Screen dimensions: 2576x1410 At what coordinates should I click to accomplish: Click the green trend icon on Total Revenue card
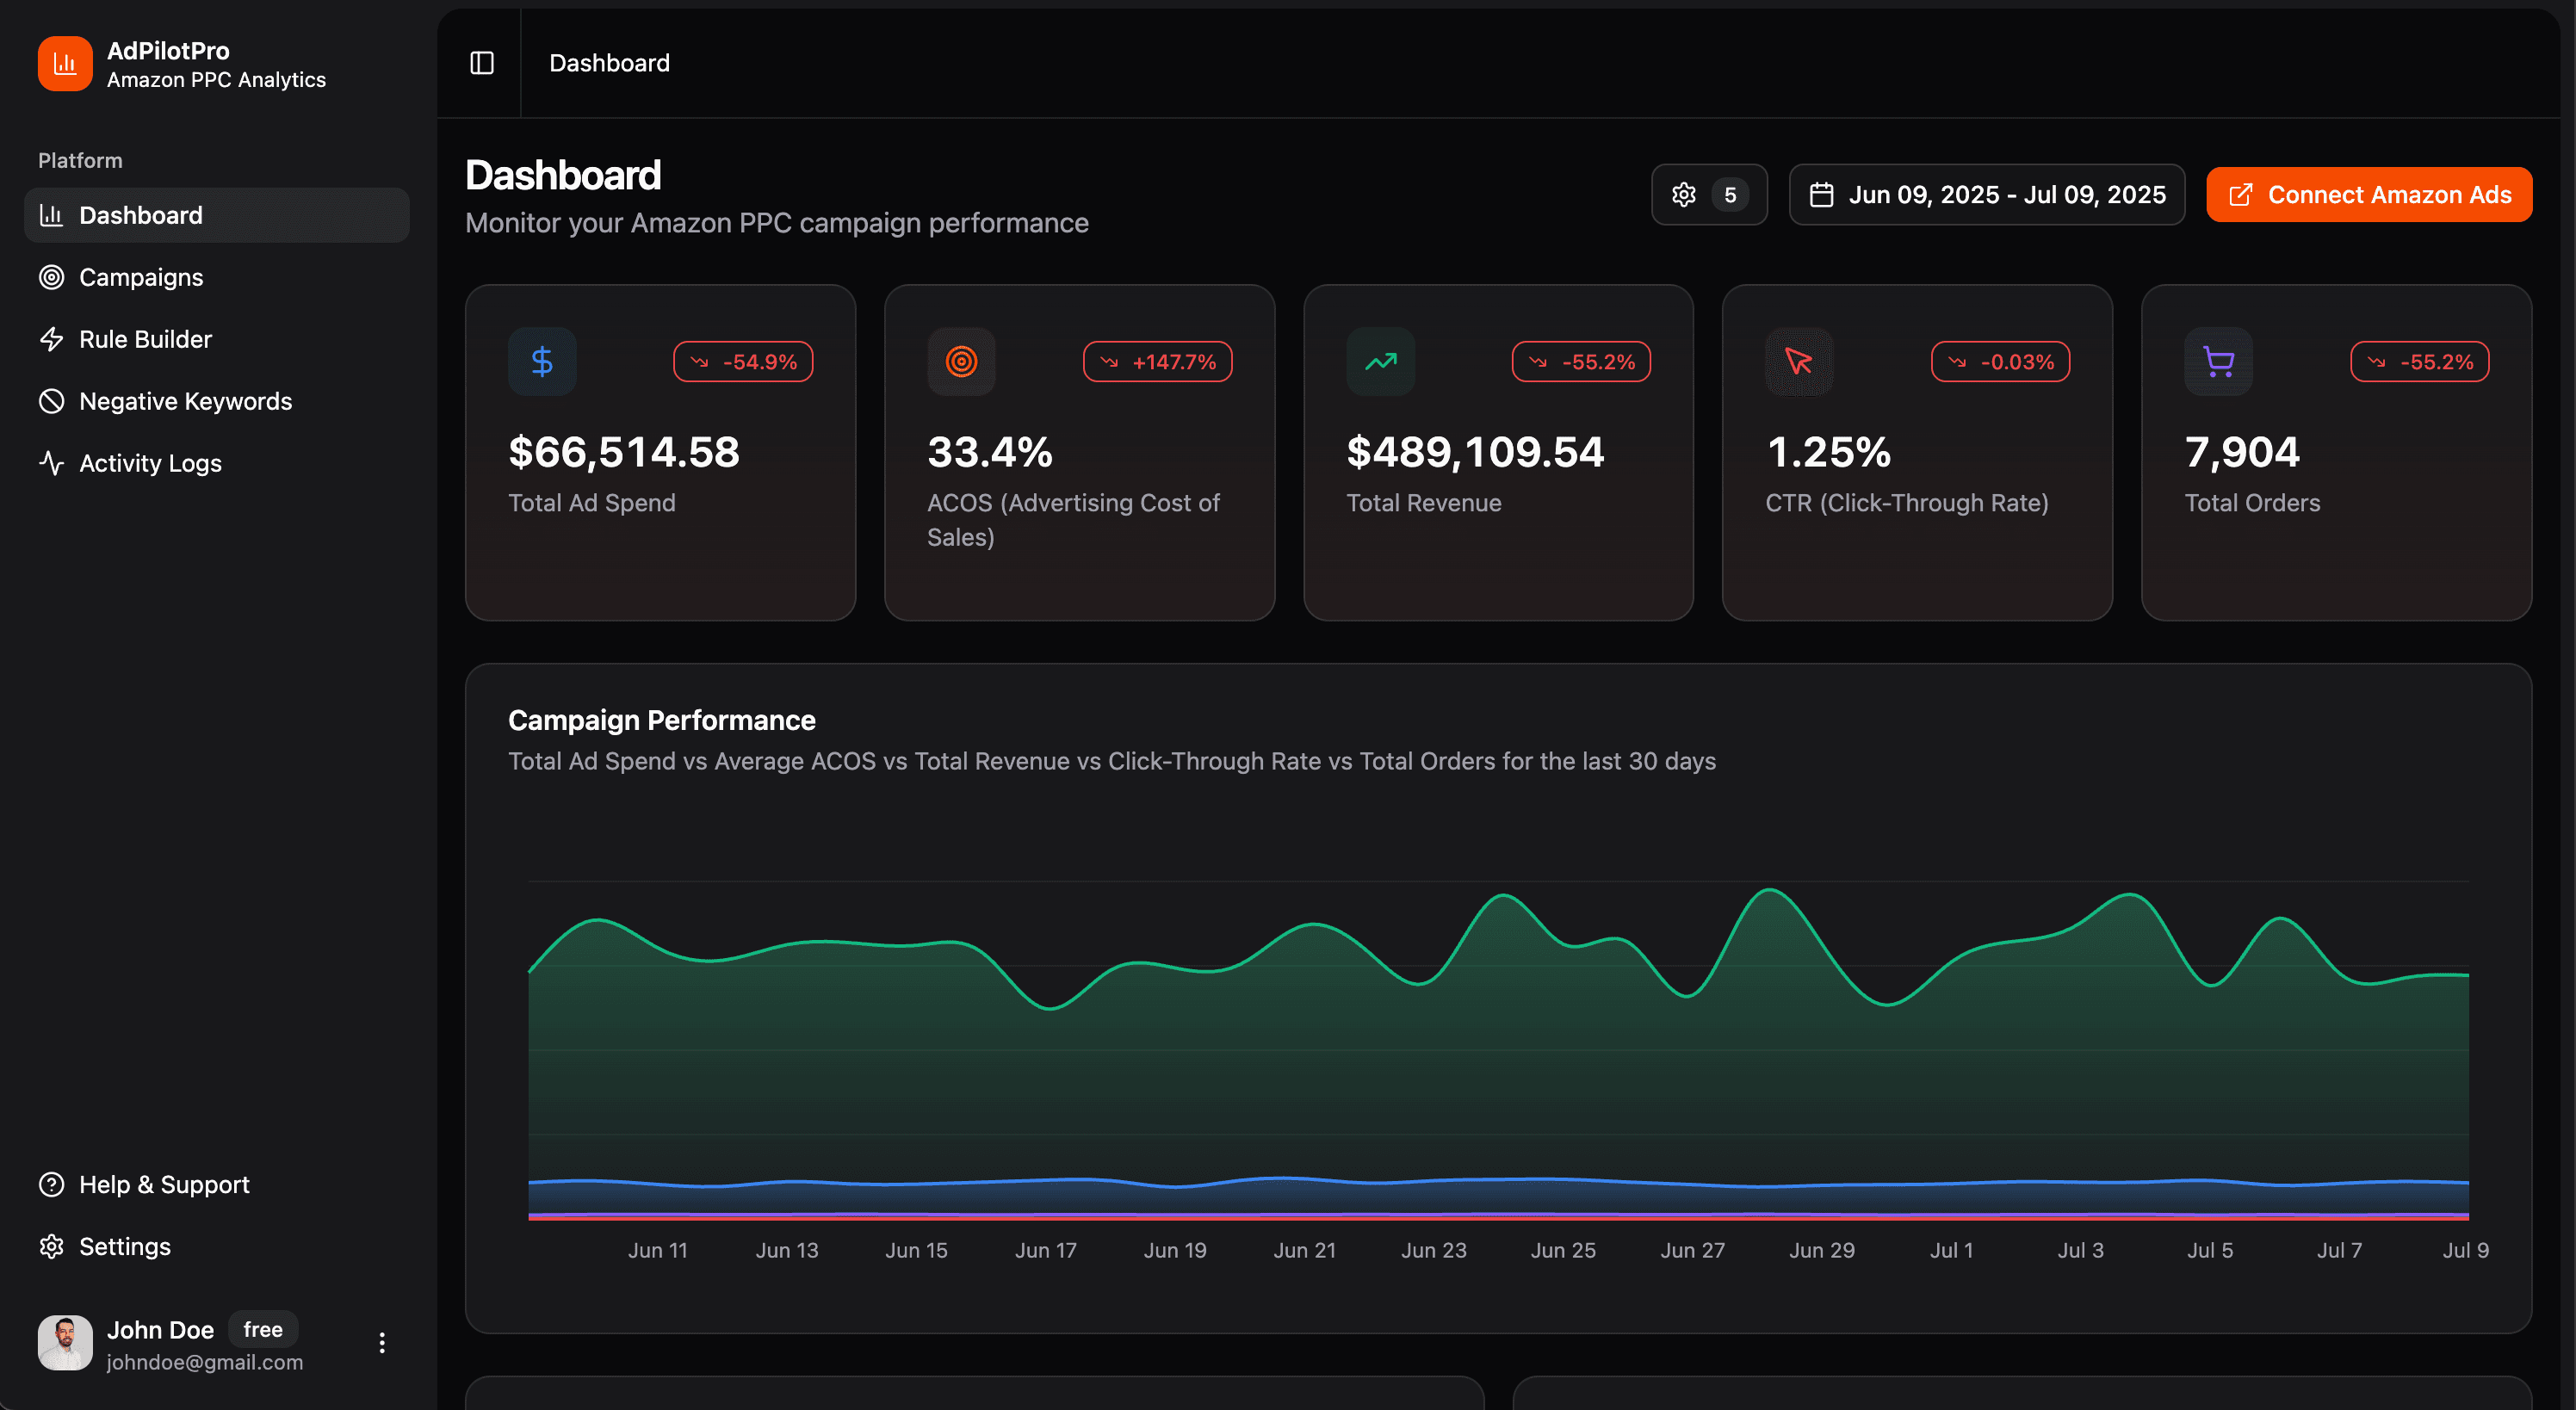point(1380,361)
